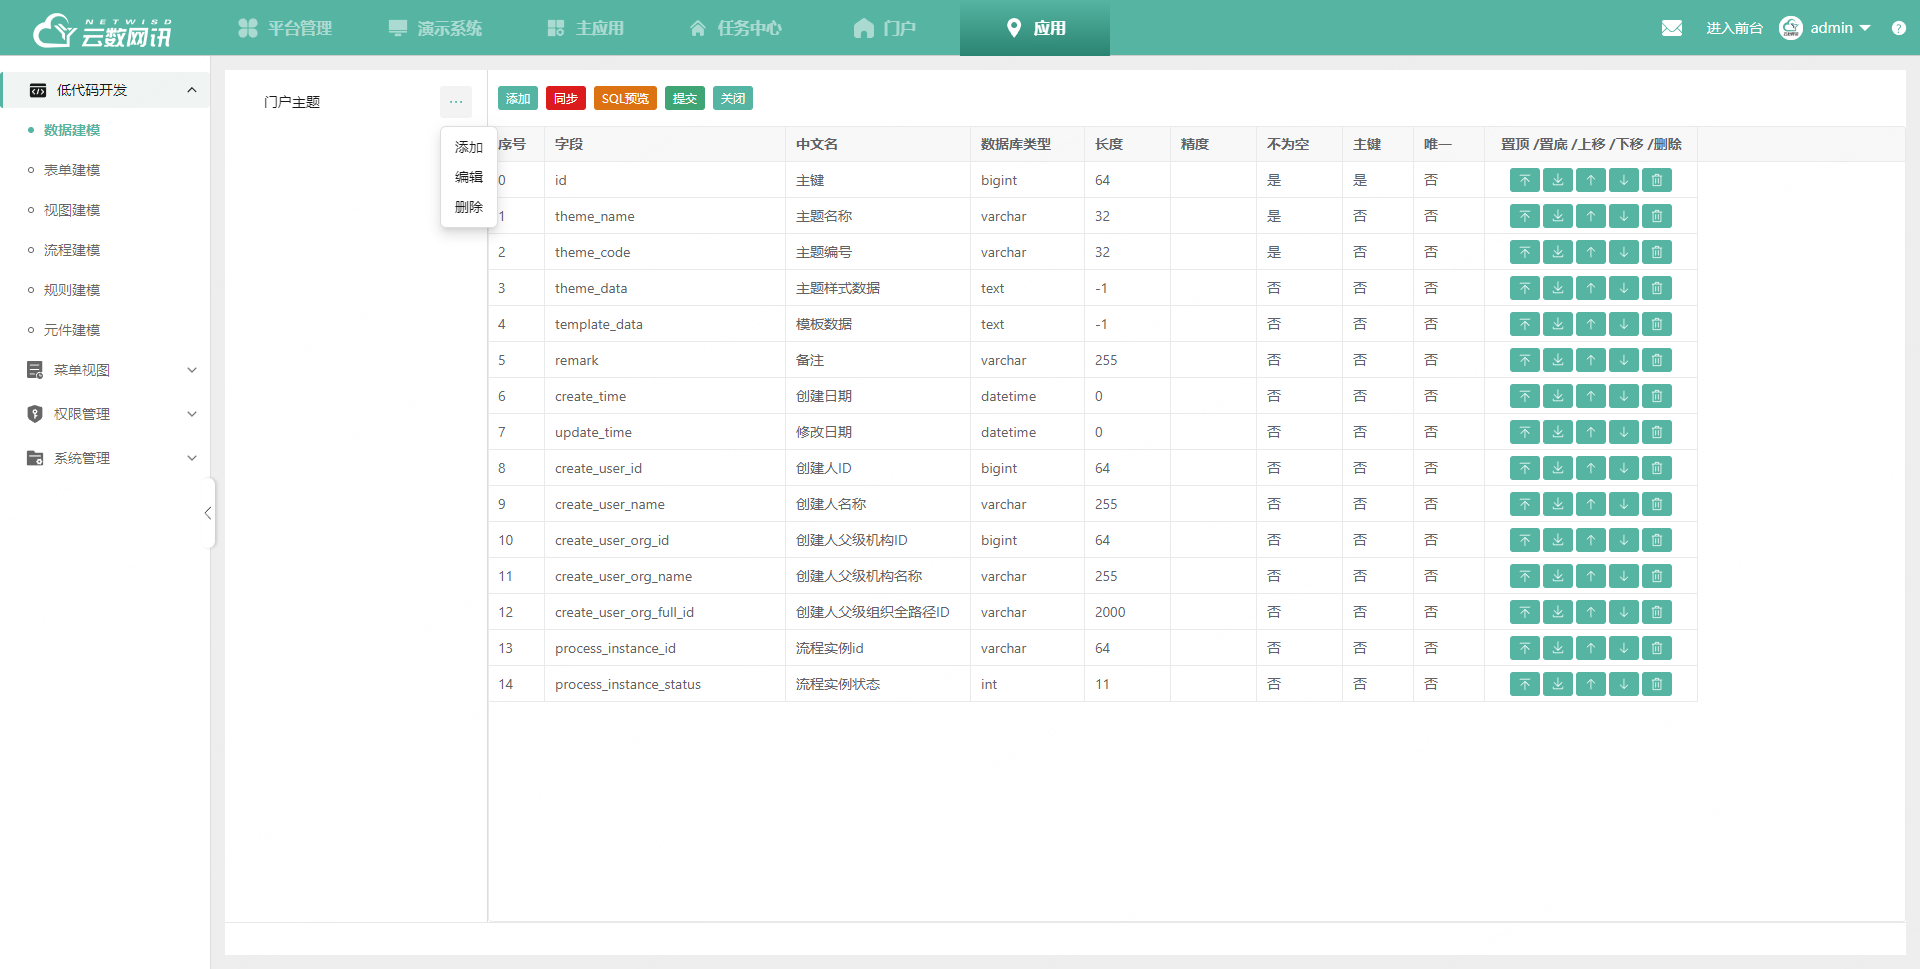This screenshot has height=969, width=1920.
Task: Collapse the 低代码开发 menu group
Action: coord(191,90)
